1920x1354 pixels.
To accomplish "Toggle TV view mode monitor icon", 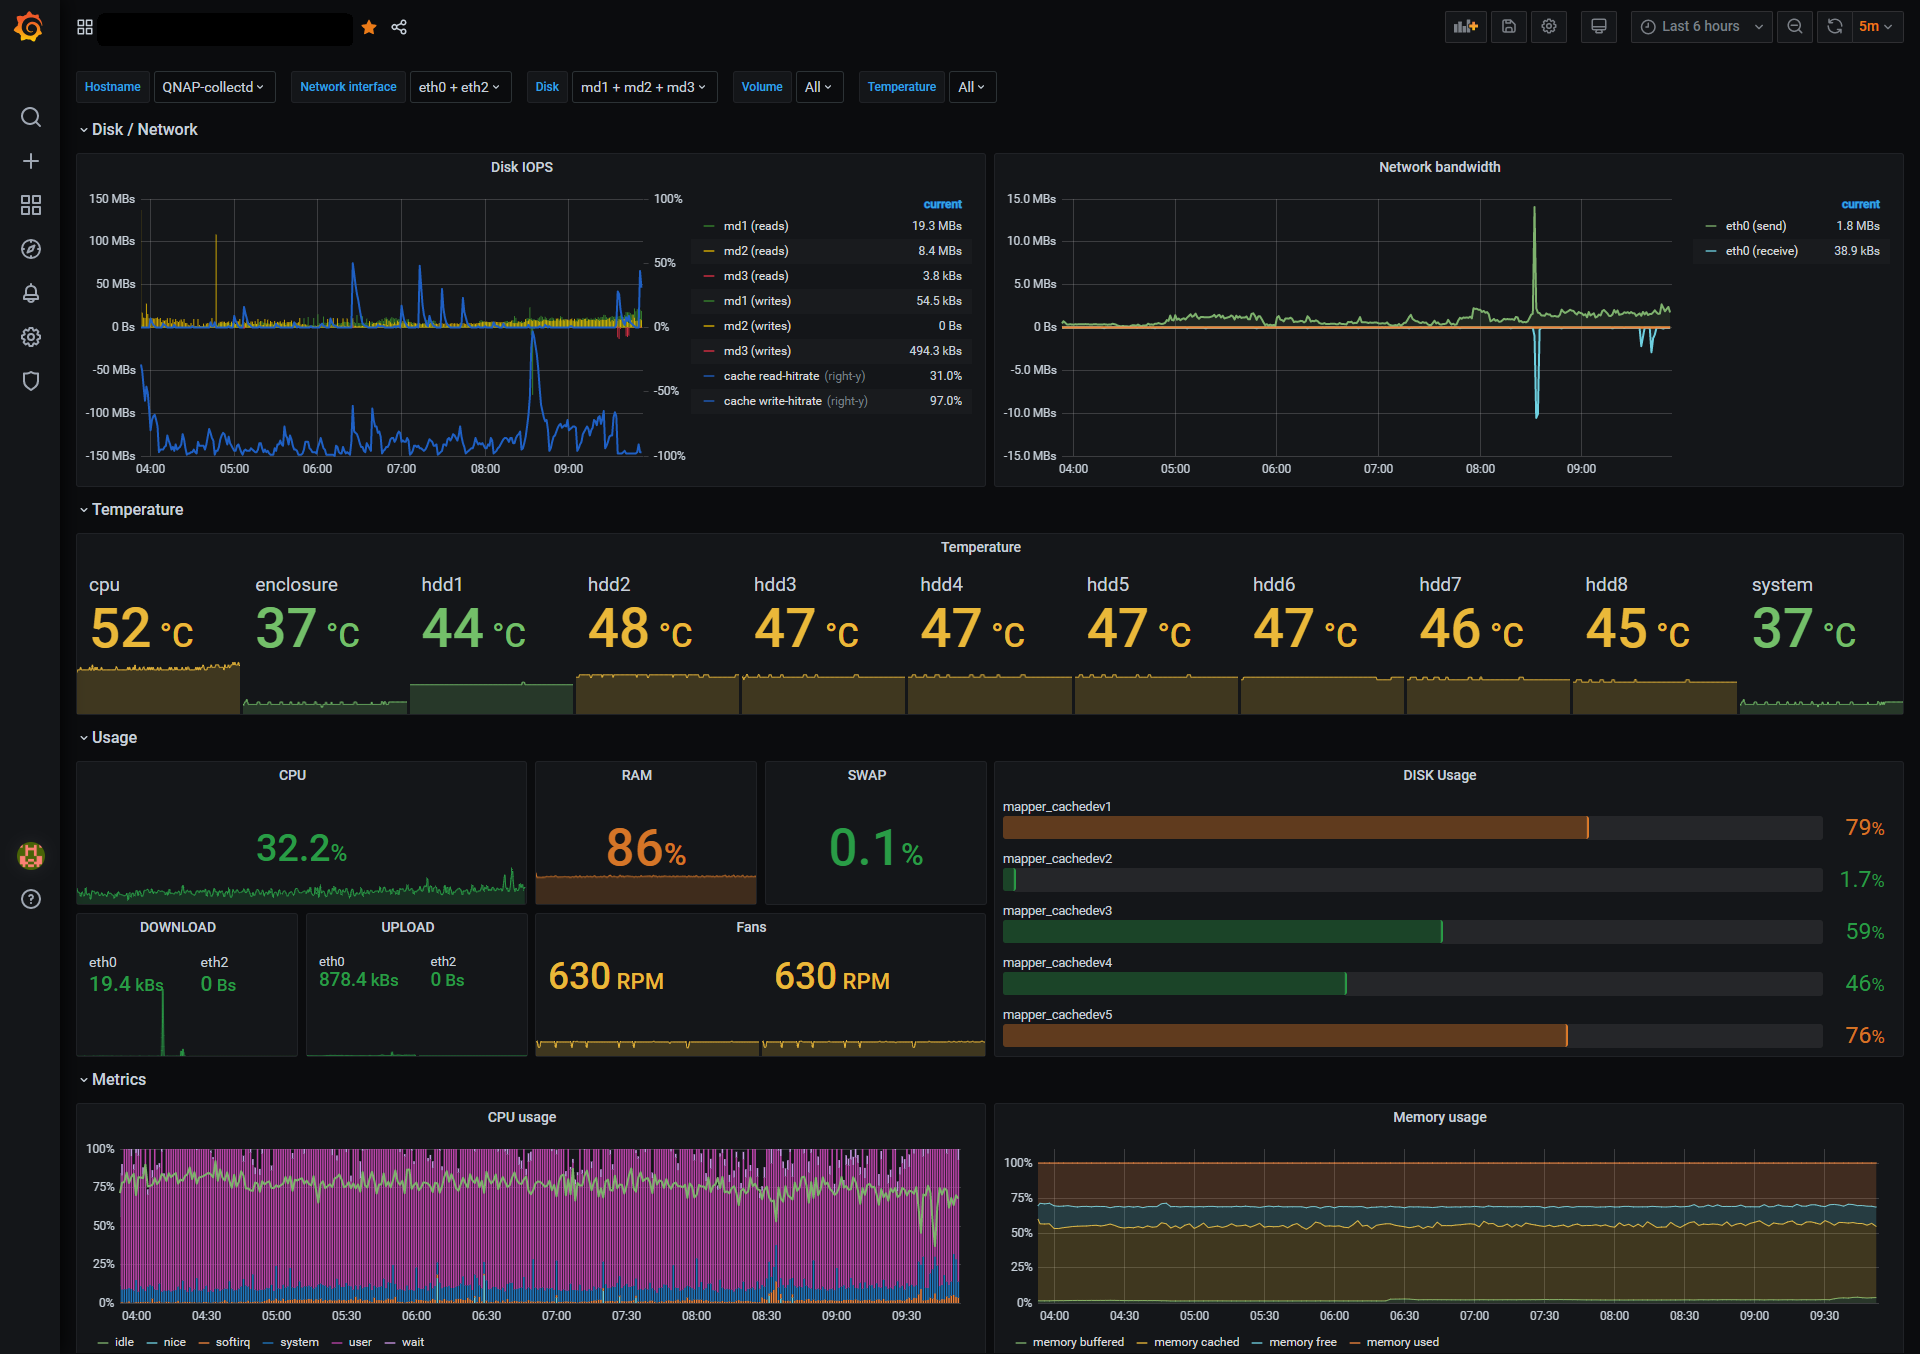I will point(1598,27).
